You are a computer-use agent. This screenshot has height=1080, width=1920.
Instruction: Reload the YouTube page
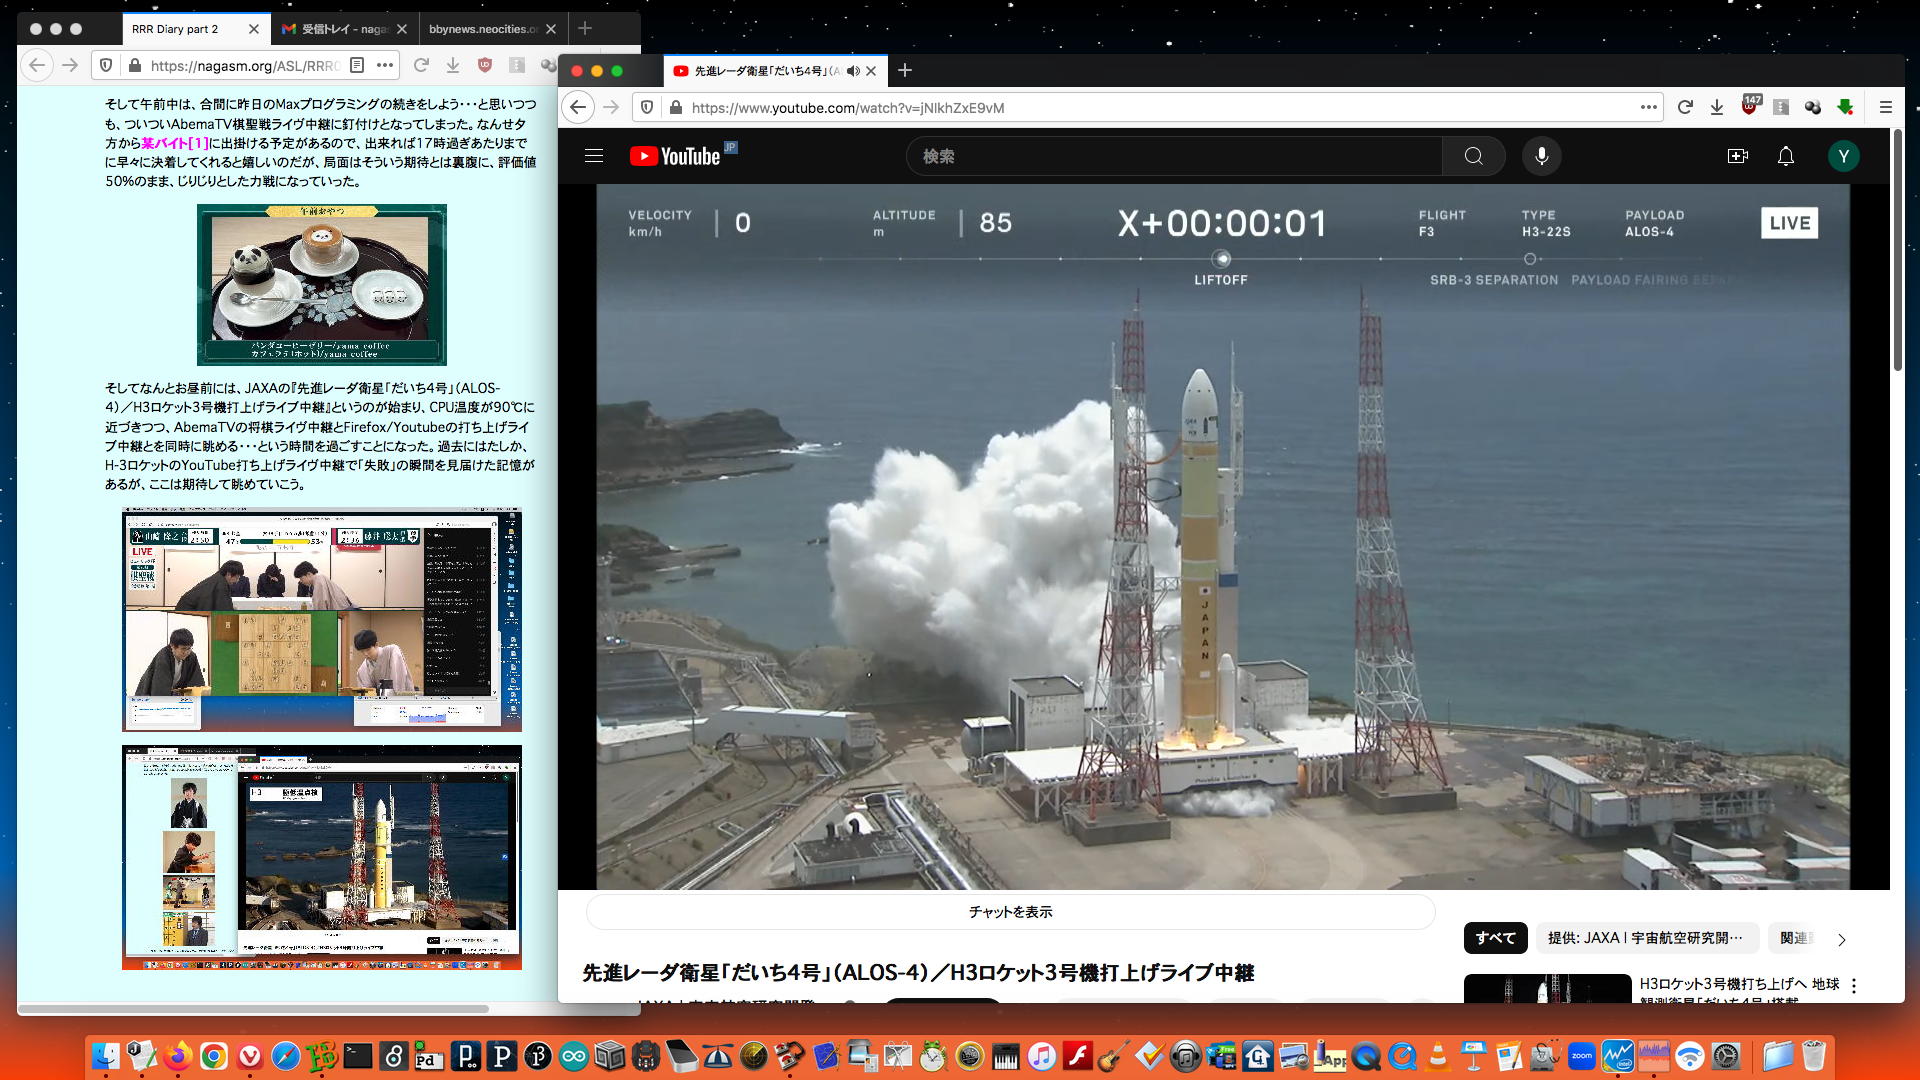(x=1685, y=107)
